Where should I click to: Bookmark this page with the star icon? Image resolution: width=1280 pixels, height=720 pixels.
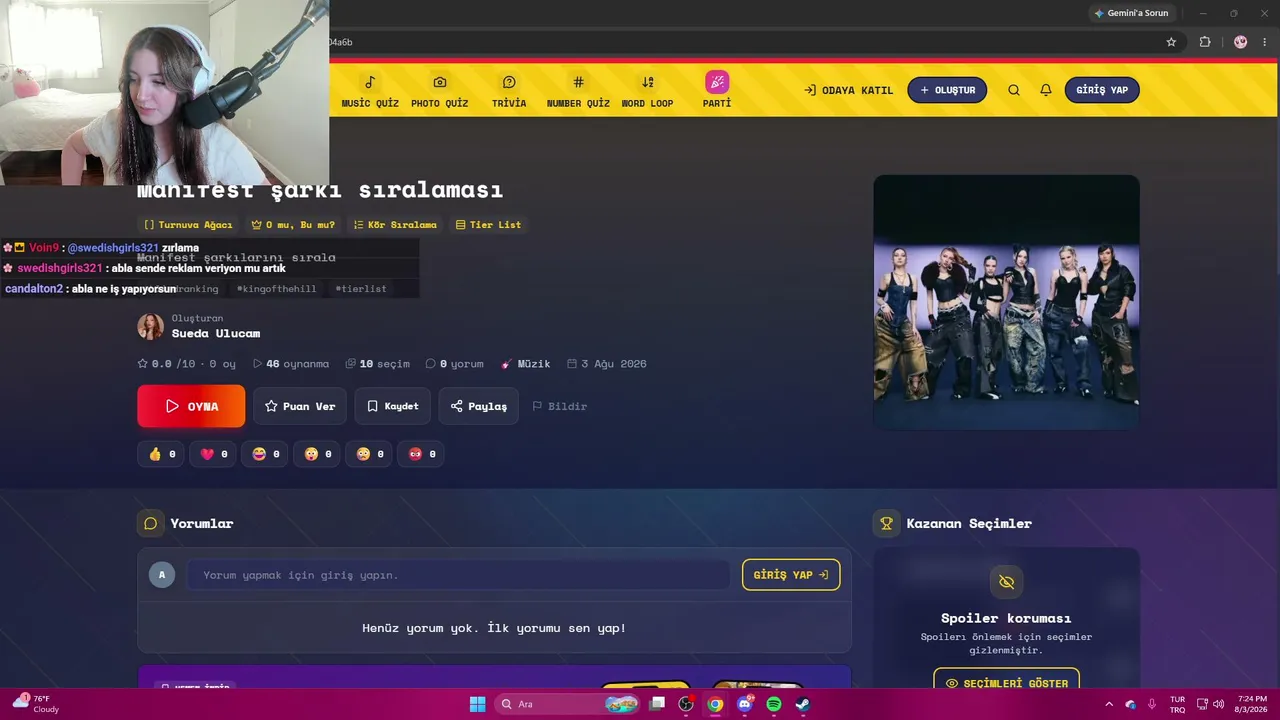[1171, 42]
